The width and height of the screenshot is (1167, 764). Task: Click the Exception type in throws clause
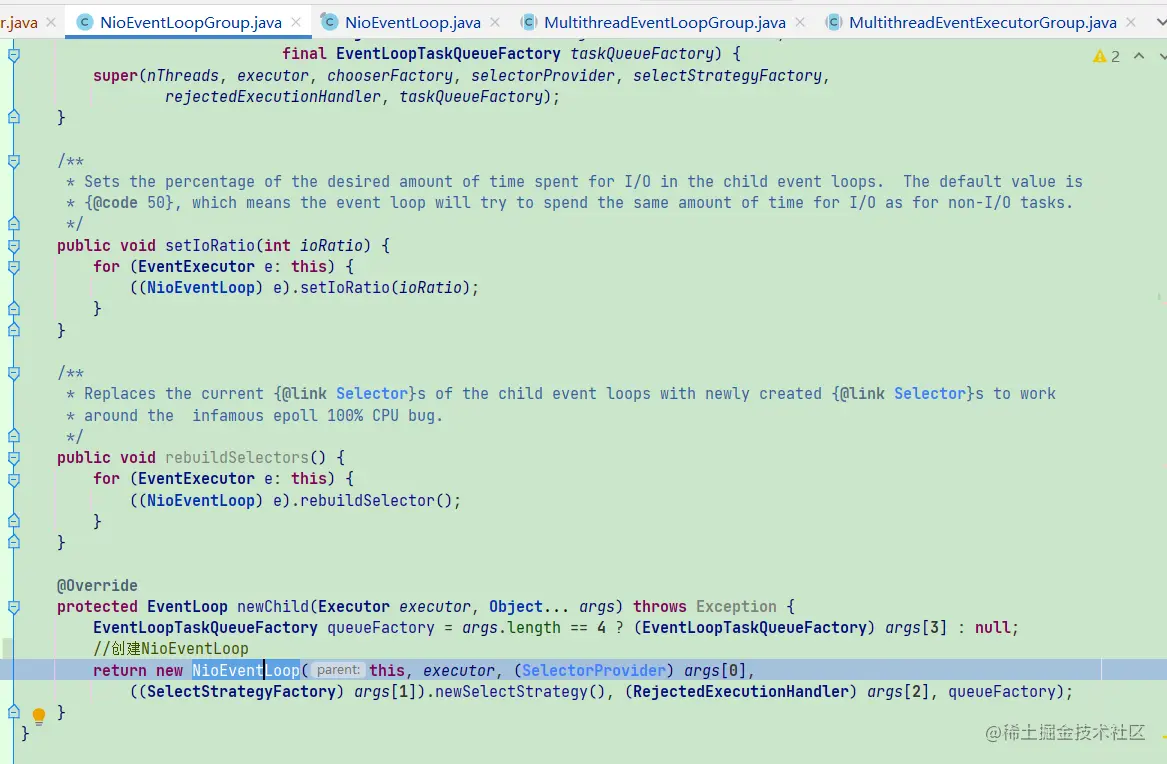tap(736, 606)
